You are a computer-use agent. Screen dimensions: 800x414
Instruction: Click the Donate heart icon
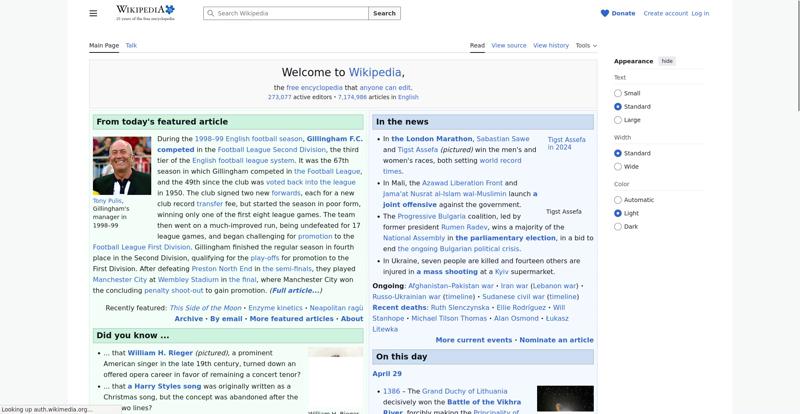coord(605,13)
